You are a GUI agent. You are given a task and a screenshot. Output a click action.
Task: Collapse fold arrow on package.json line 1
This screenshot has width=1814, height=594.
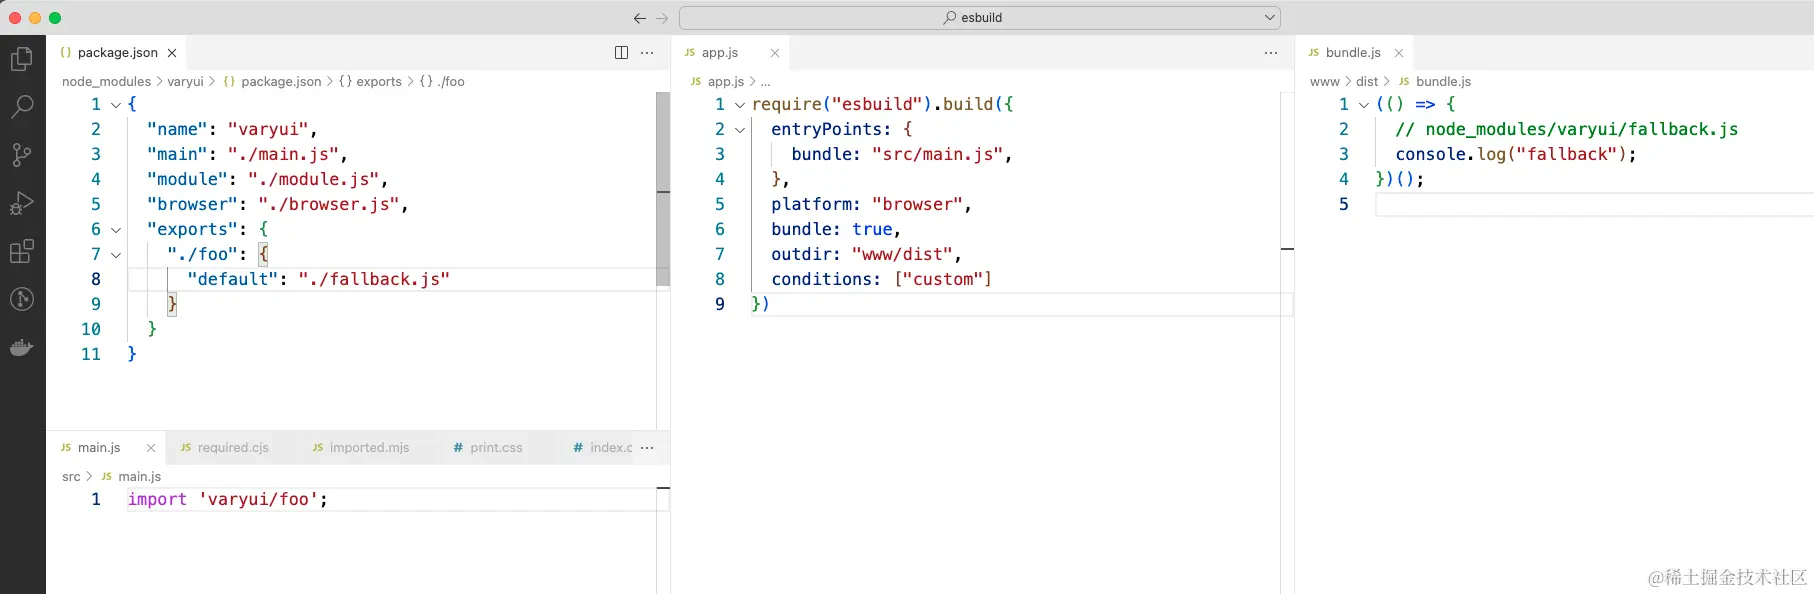click(x=116, y=105)
